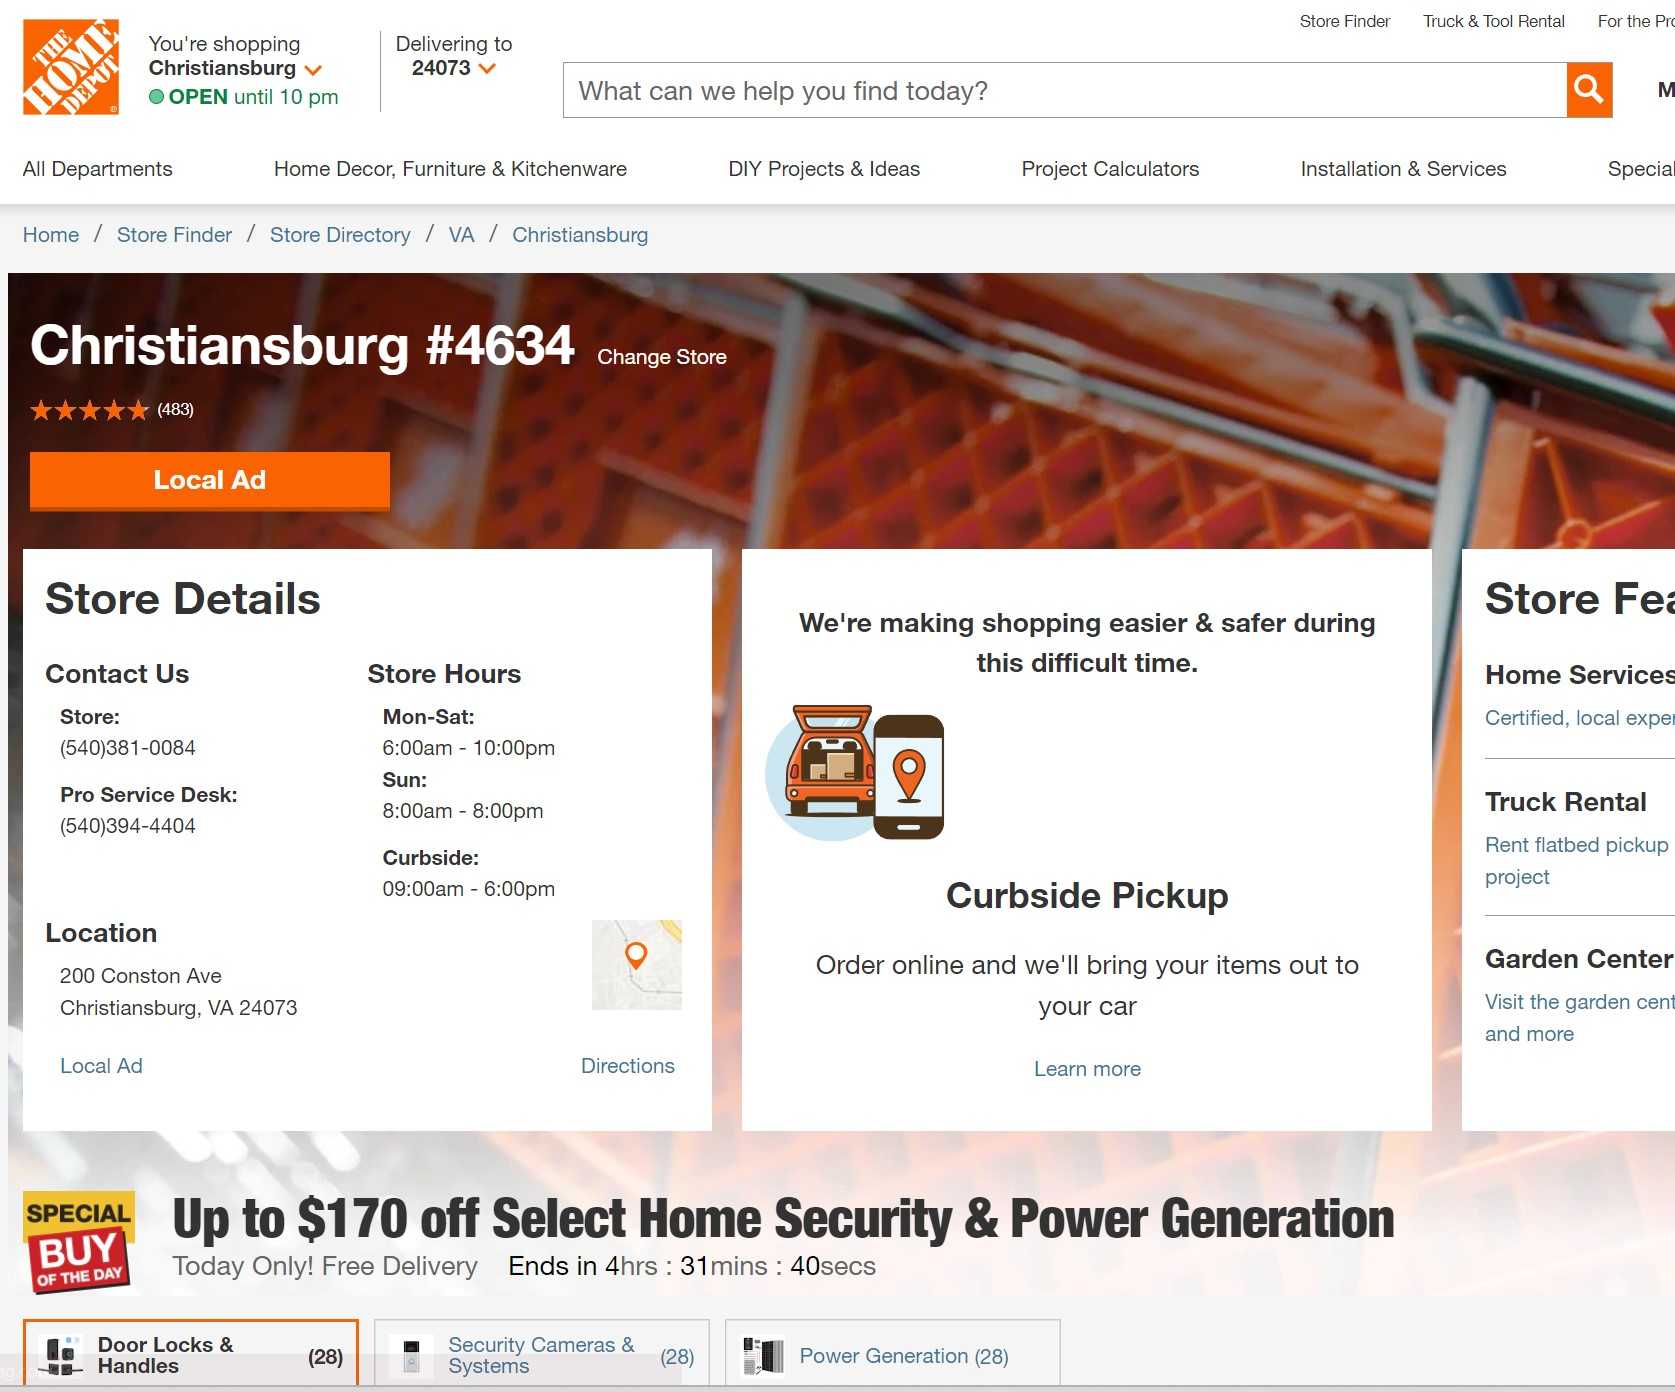Click the Rent flatbed pickup link
Image resolution: width=1675 pixels, height=1392 pixels.
1577,860
